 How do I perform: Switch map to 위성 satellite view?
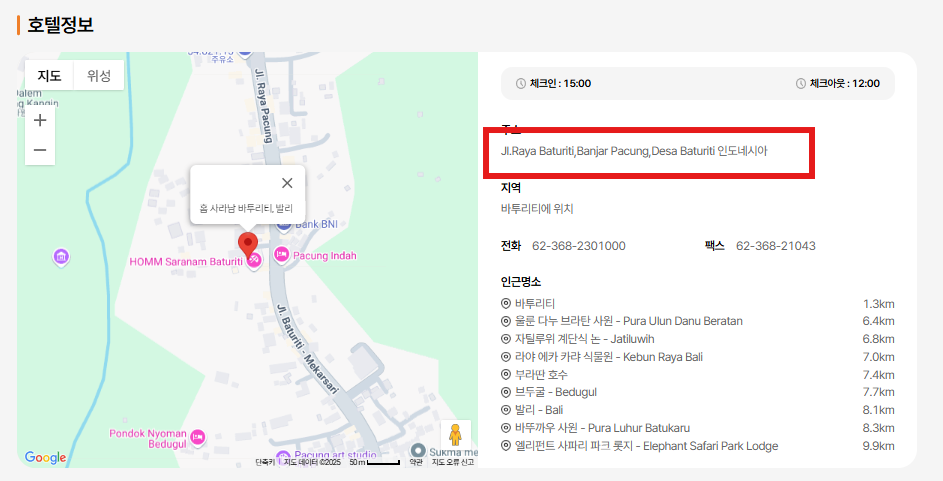coord(99,75)
